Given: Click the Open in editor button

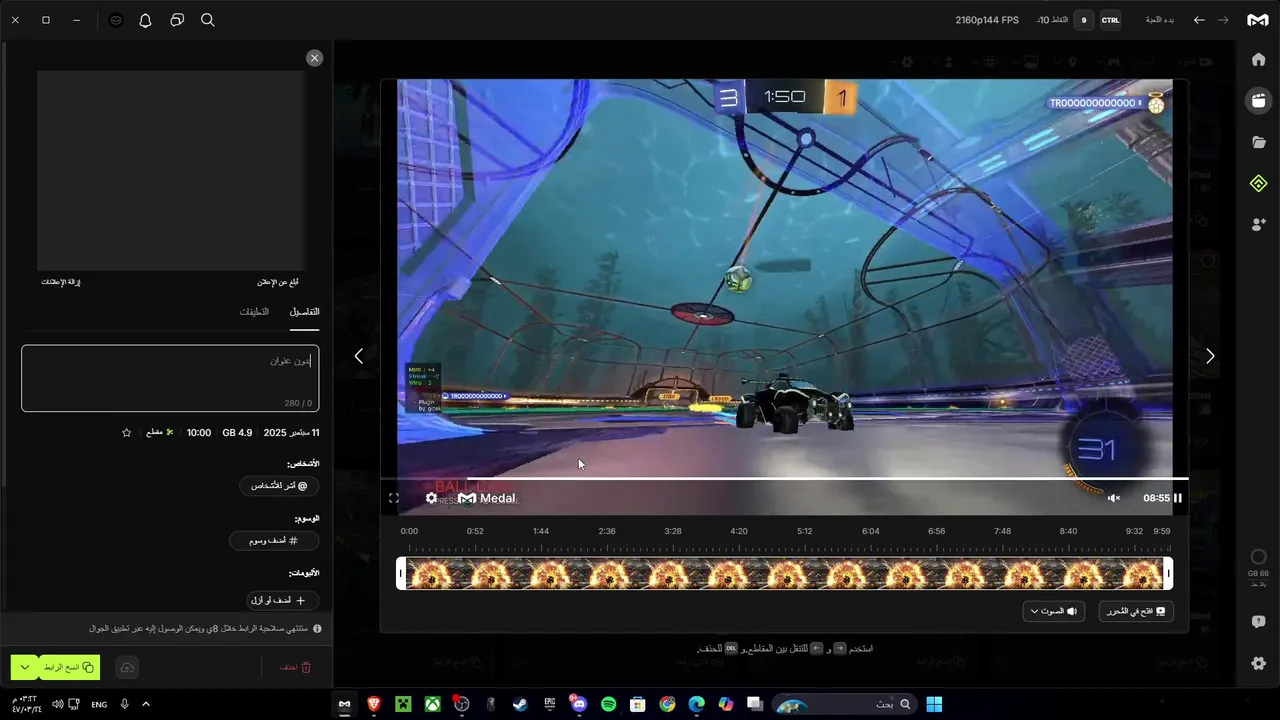Looking at the screenshot, I should coord(1136,611).
